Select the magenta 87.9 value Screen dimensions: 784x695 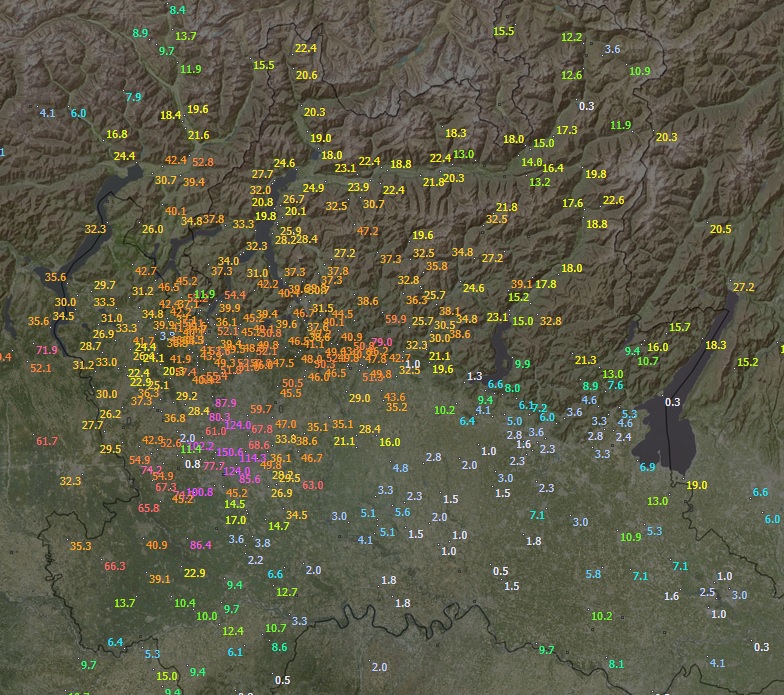pos(226,403)
